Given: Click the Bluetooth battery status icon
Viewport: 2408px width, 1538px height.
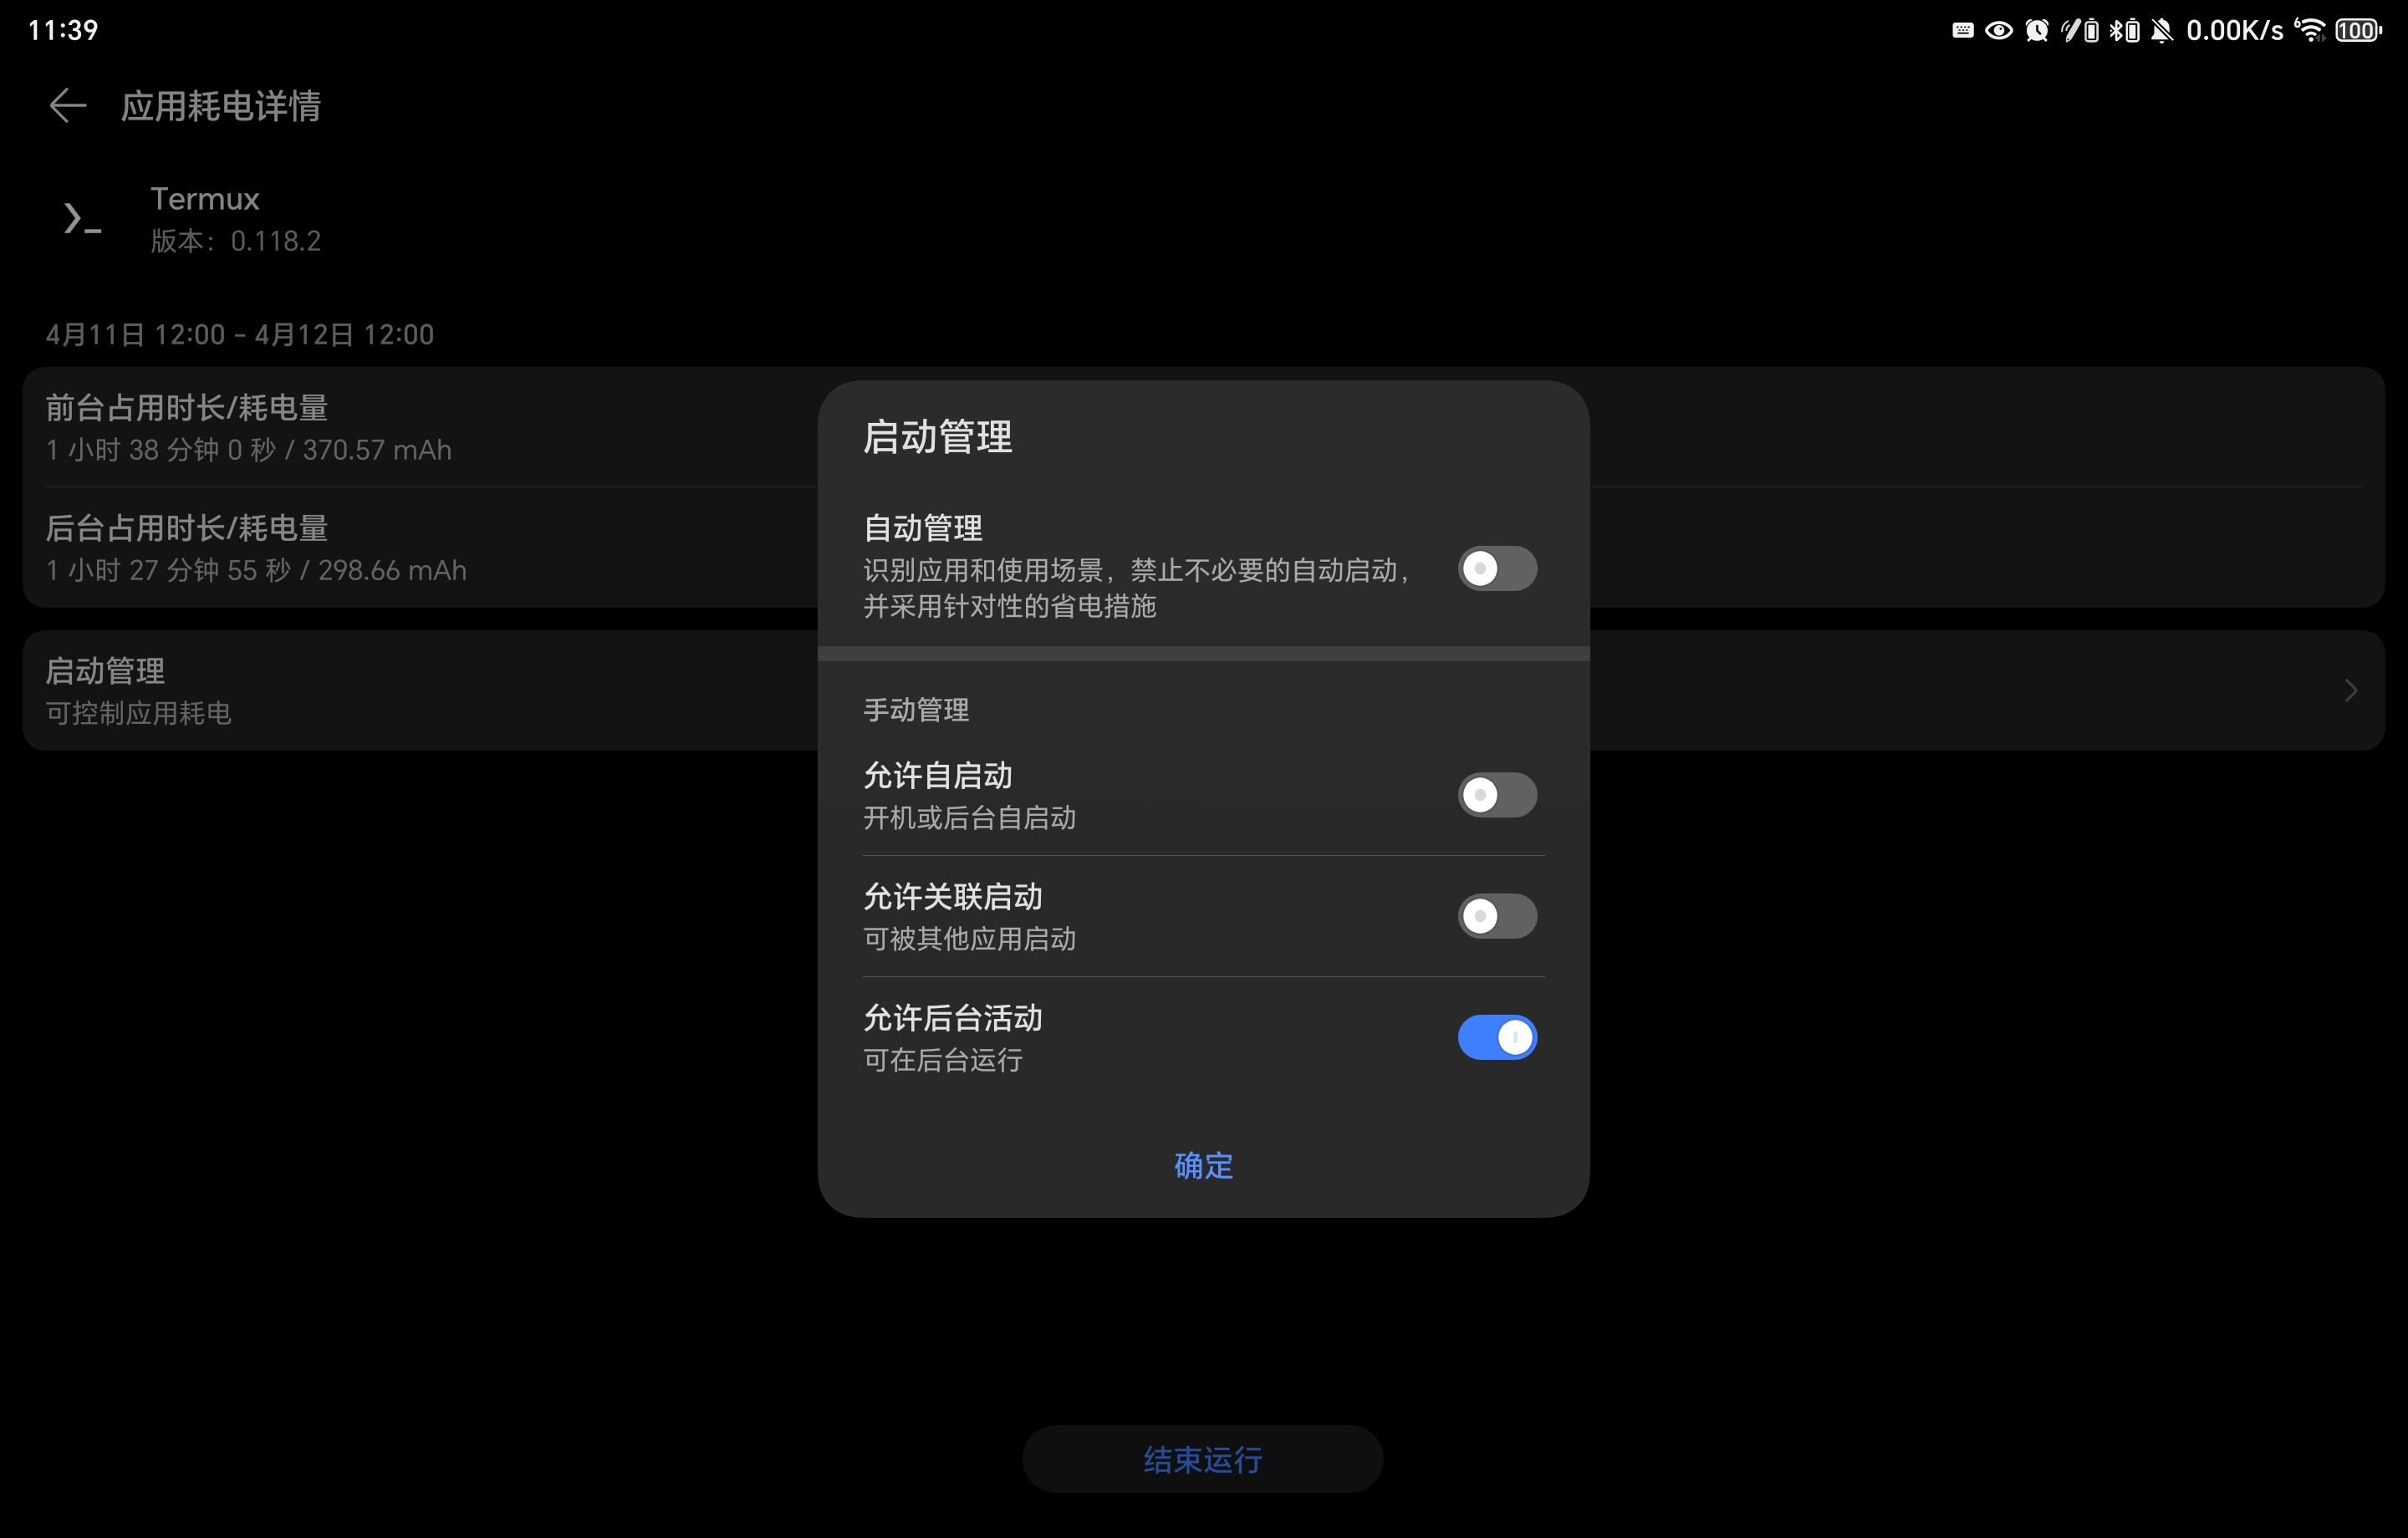Looking at the screenshot, I should pos(2124,31).
